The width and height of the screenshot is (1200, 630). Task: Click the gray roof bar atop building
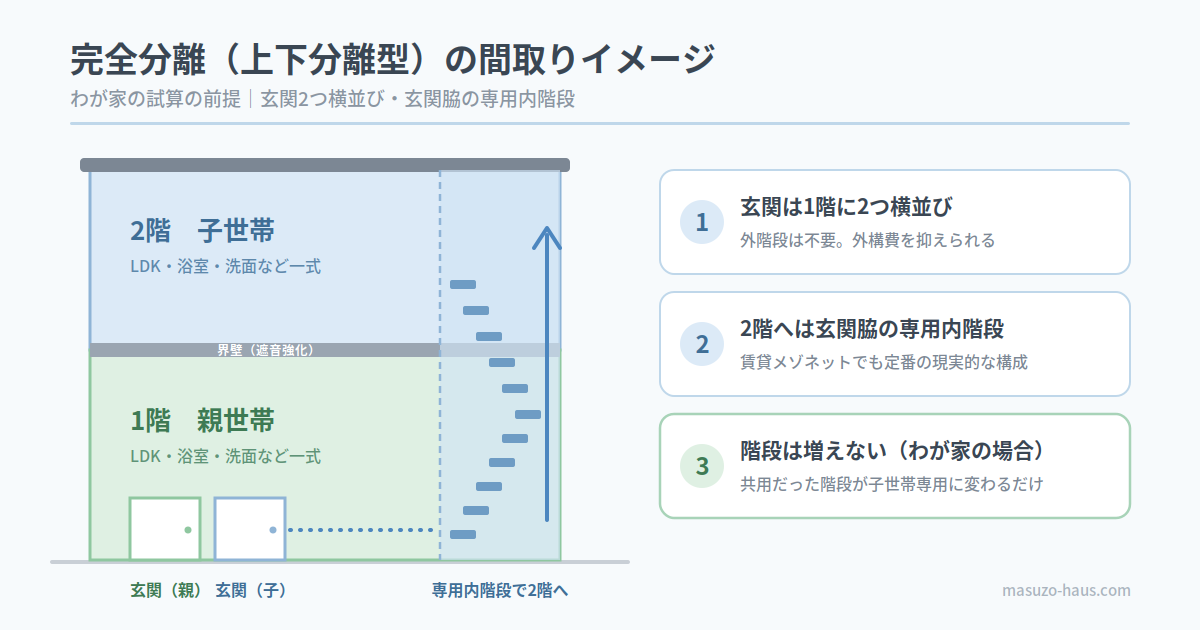pyautogui.click(x=325, y=165)
